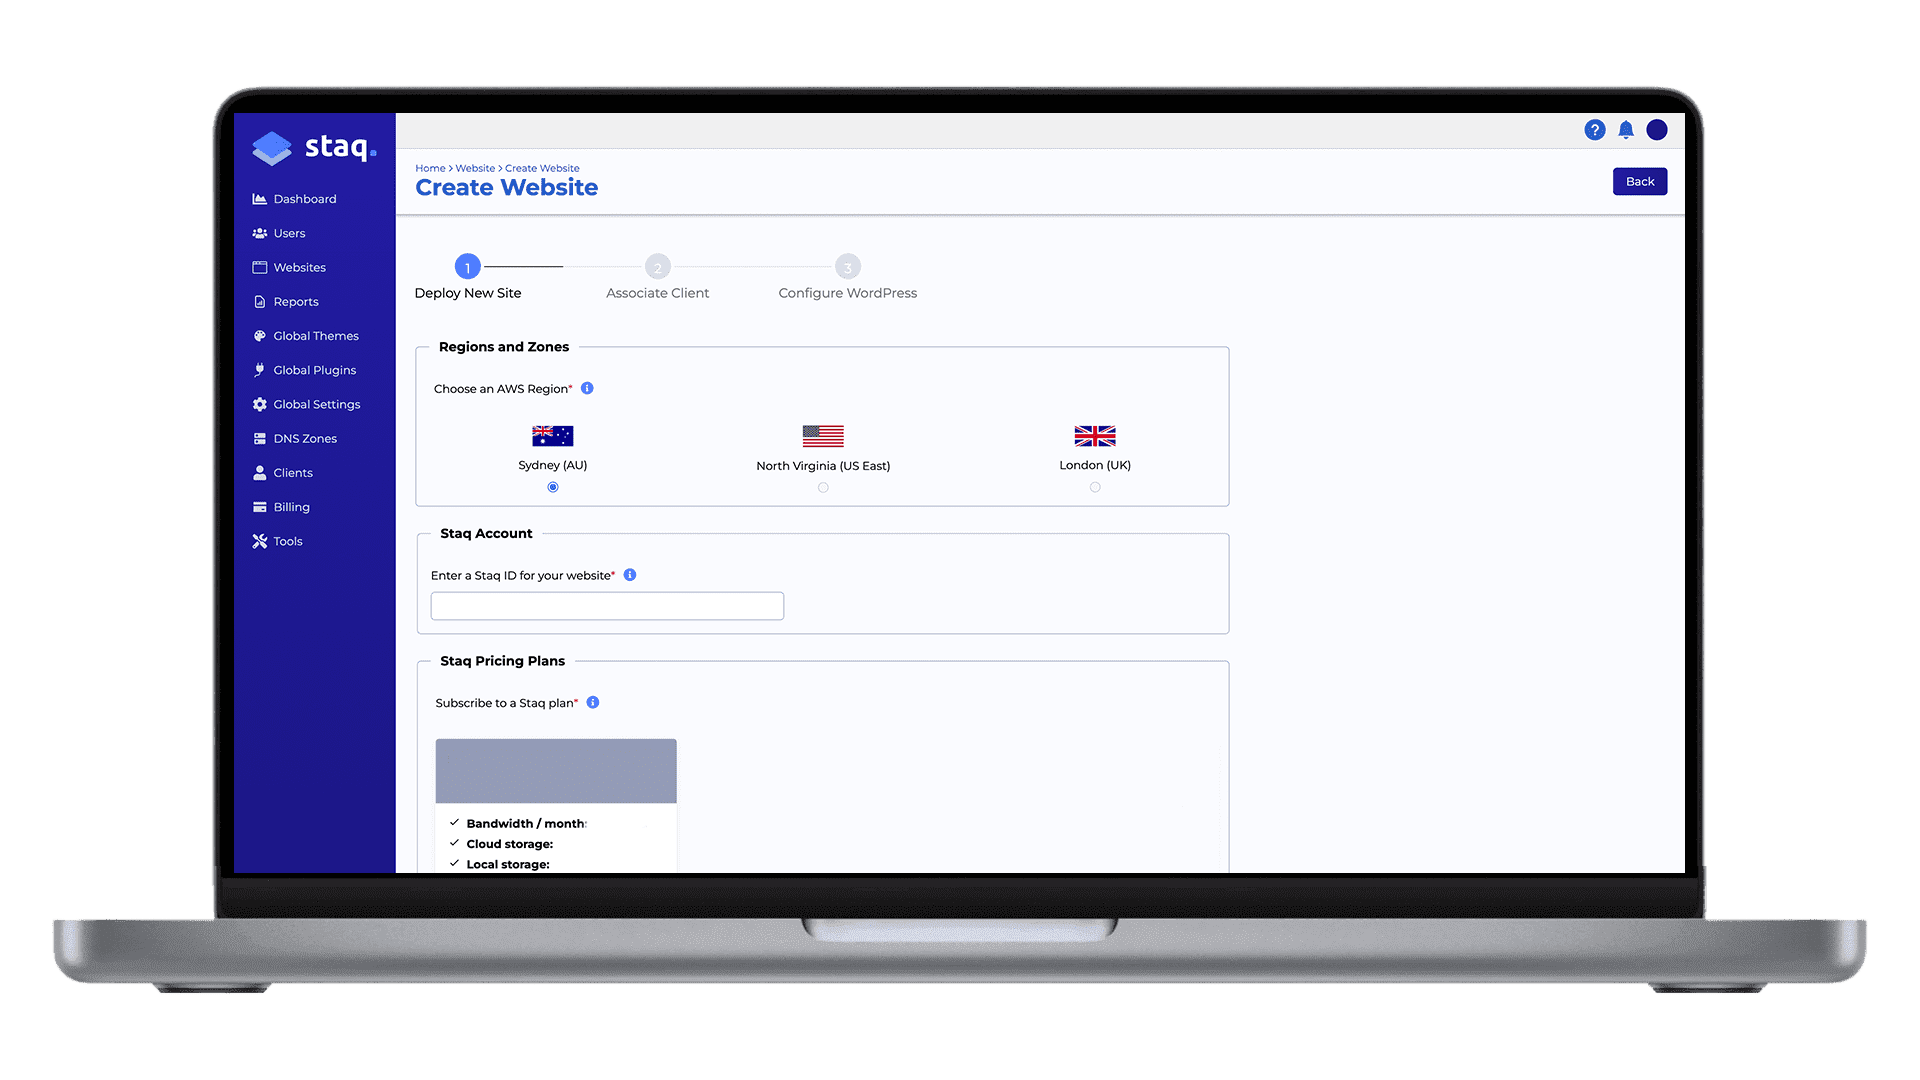Choose North Virginia (US East) as the region
The image size is (1920, 1080).
tap(823, 487)
